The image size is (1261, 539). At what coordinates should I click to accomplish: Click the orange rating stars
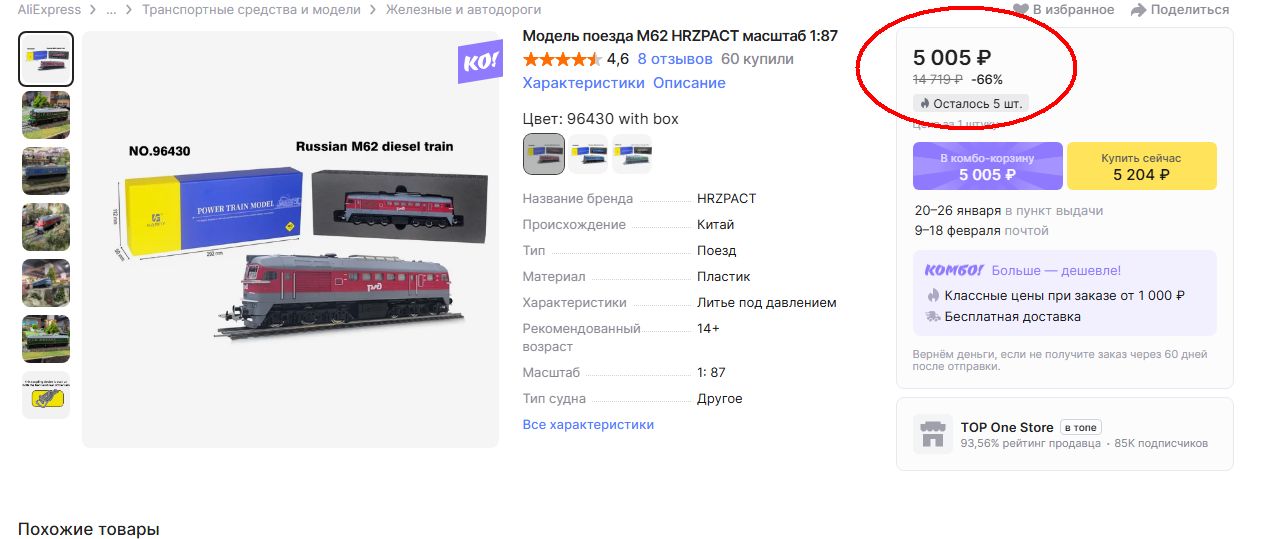[560, 59]
